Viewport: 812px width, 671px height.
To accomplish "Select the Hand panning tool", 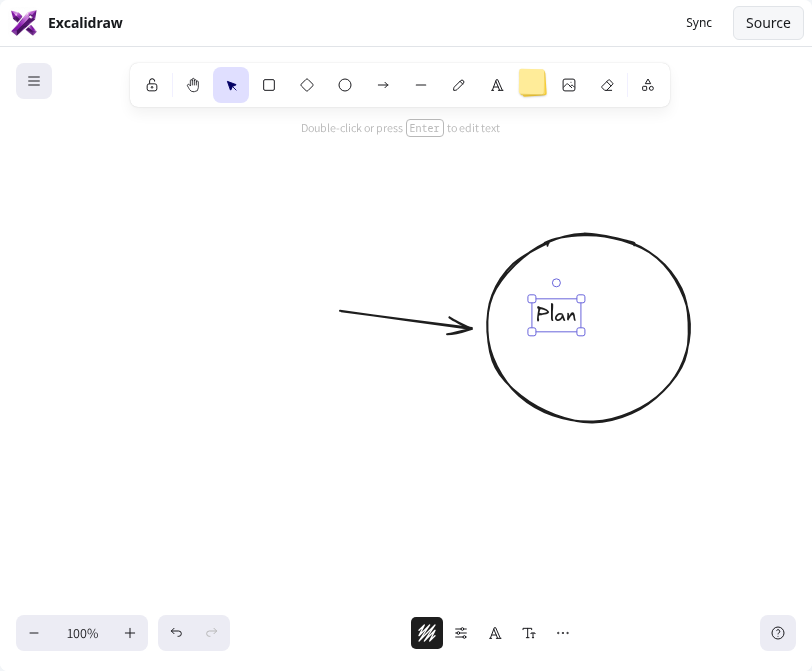I will [193, 85].
